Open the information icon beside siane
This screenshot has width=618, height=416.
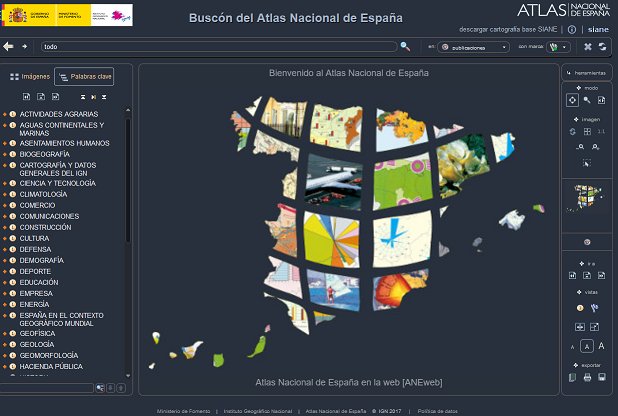point(571,30)
